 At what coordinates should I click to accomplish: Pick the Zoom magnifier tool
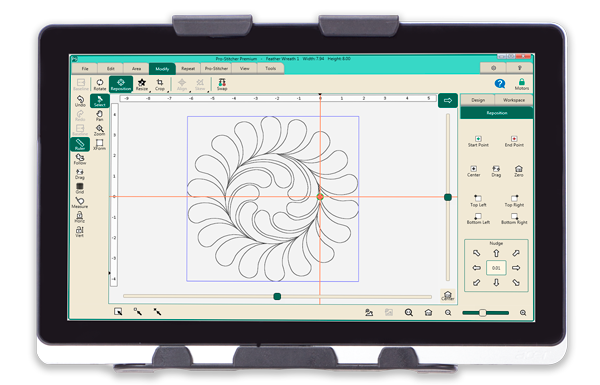pyautogui.click(x=99, y=130)
